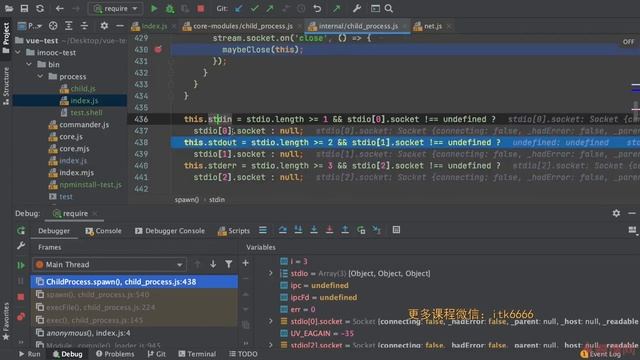Expand the stdio[0].socket variable
The image size is (640, 360).
(x=270, y=322)
